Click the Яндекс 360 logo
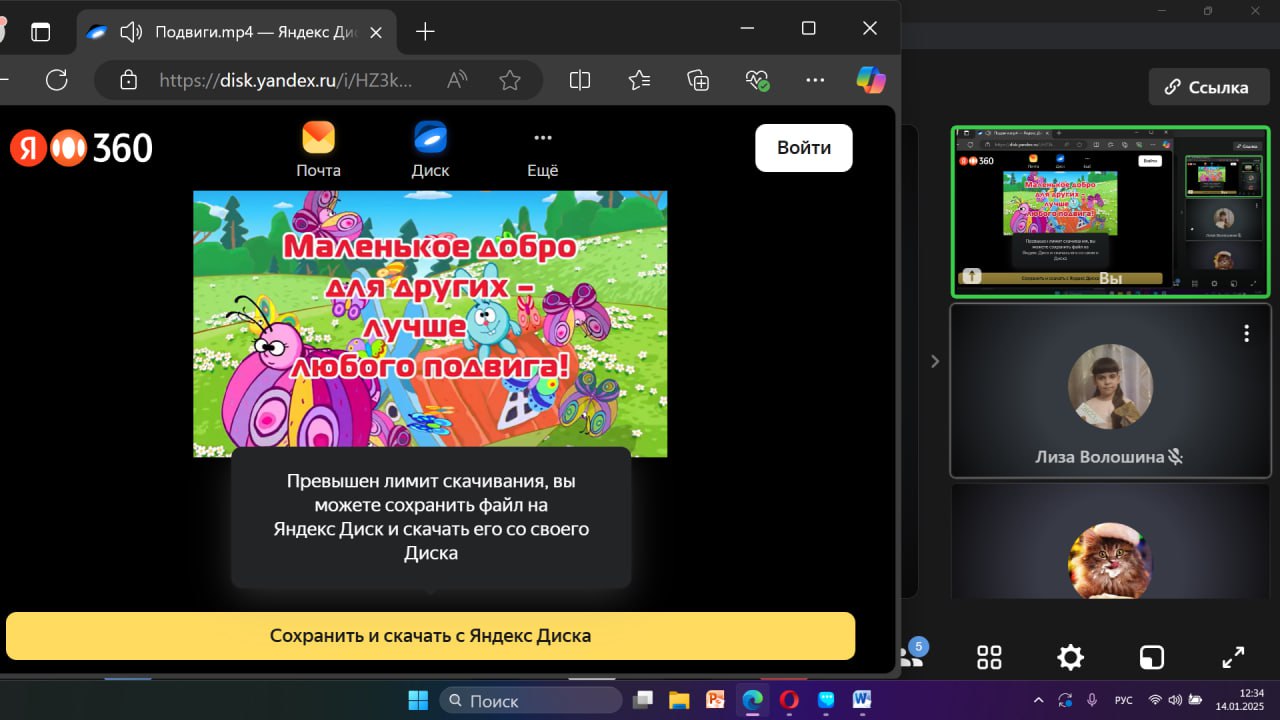1280x720 pixels. point(81,148)
